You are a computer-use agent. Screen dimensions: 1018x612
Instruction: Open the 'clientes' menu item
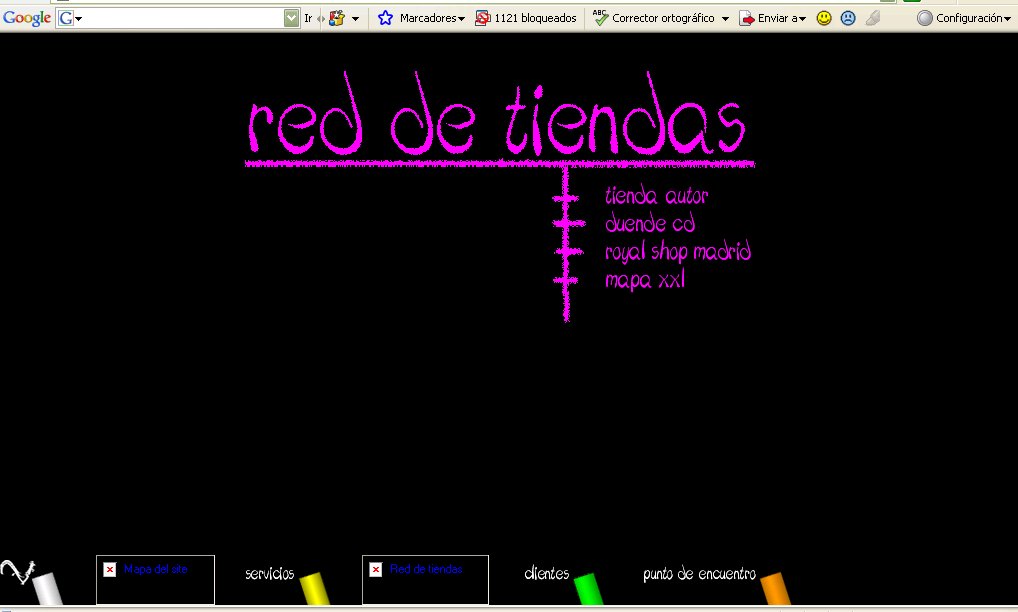[547, 574]
